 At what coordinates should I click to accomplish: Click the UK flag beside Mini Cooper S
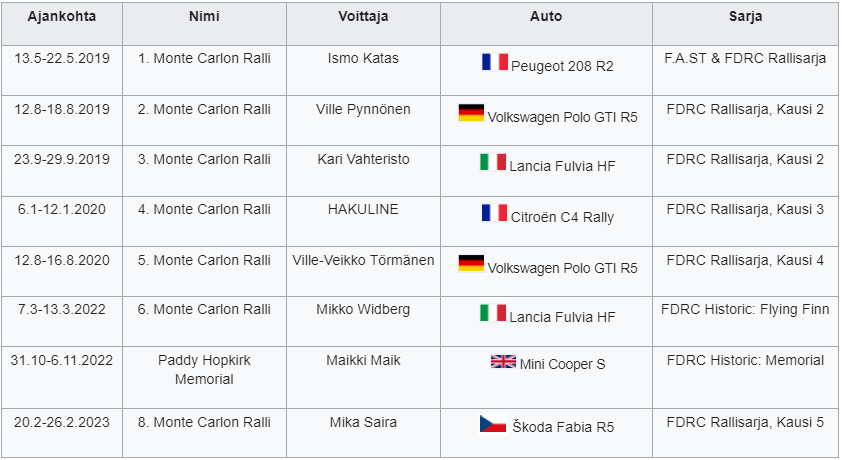click(x=503, y=362)
